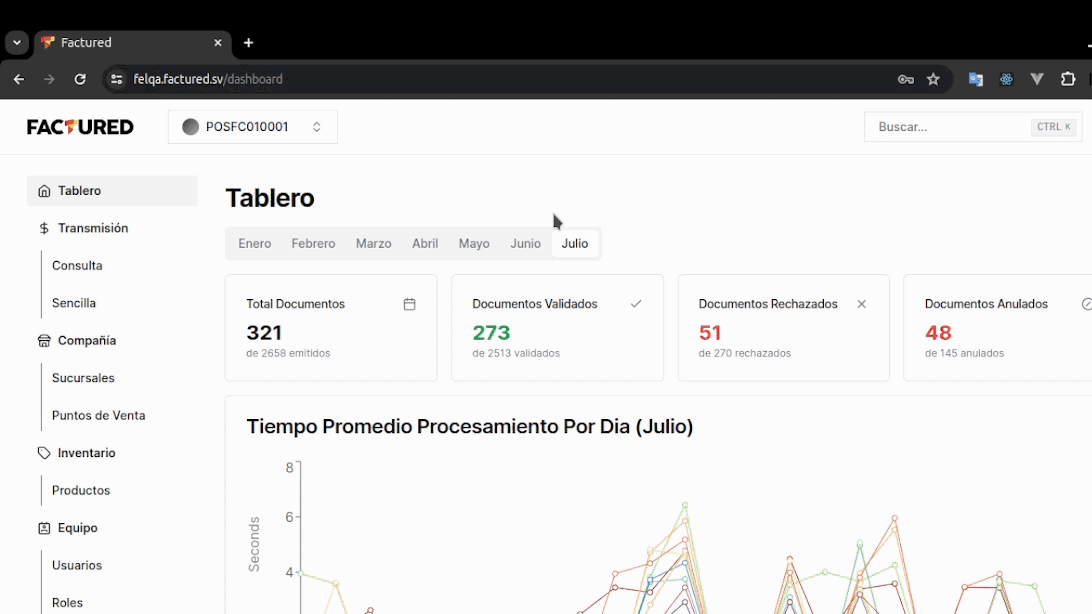Screen dimensions: 1092x614
Task: View site information icon beside URL
Action: [117, 79]
